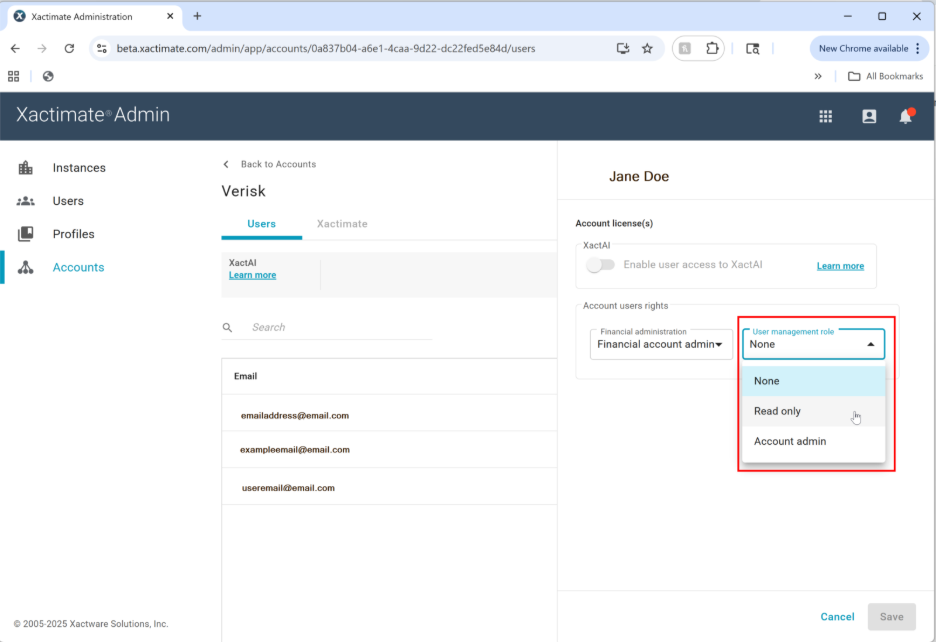Click the site information icon in address bar

click(x=102, y=48)
